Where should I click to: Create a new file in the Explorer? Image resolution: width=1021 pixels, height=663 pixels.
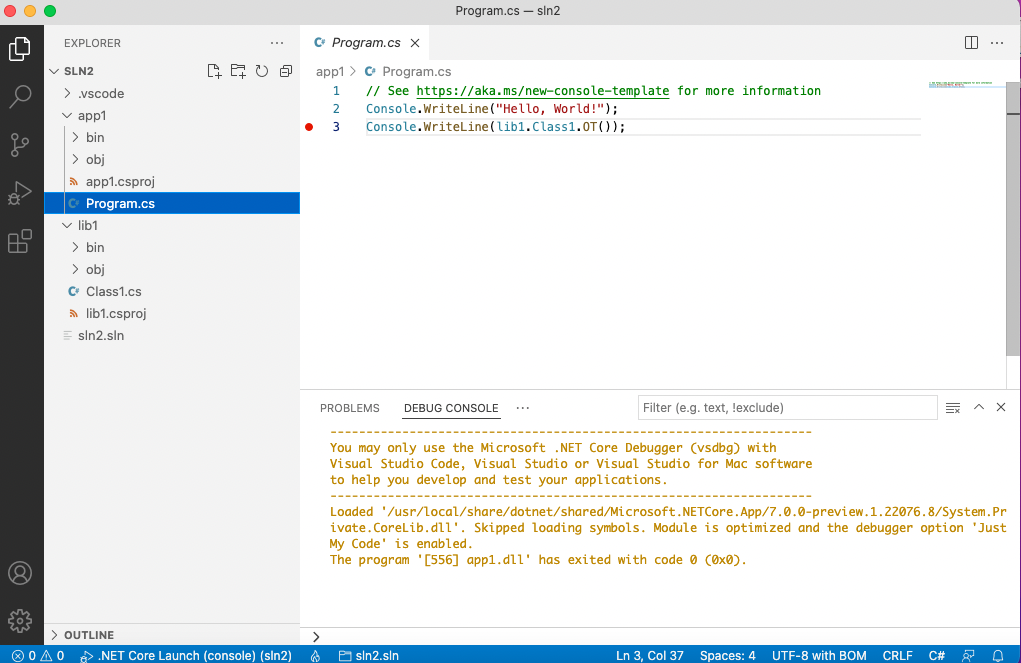[x=213, y=70]
